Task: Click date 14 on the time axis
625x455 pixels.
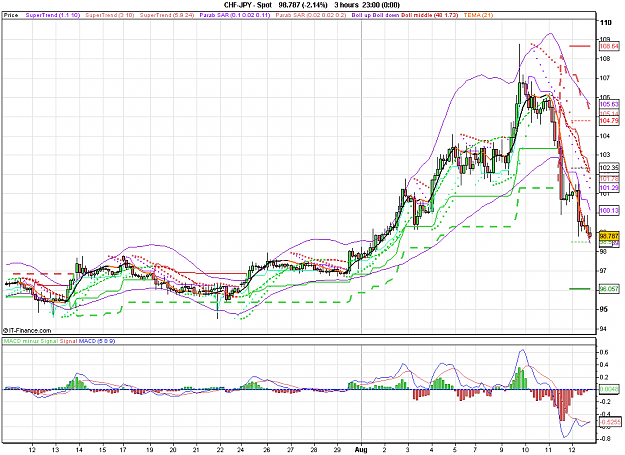Action: pos(79,450)
